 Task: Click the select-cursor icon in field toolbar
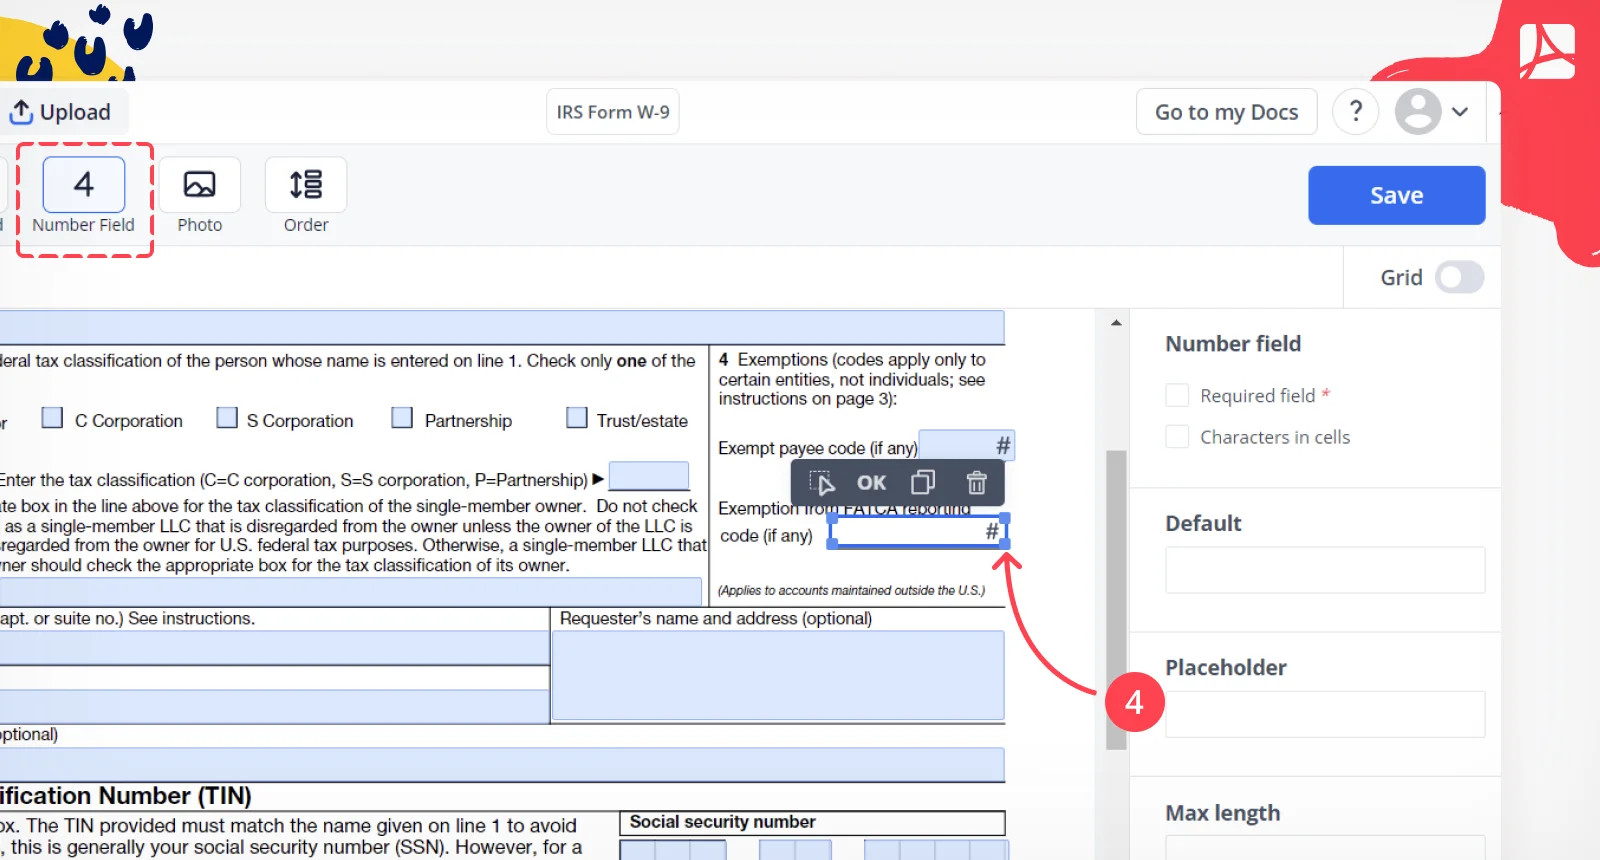821,483
